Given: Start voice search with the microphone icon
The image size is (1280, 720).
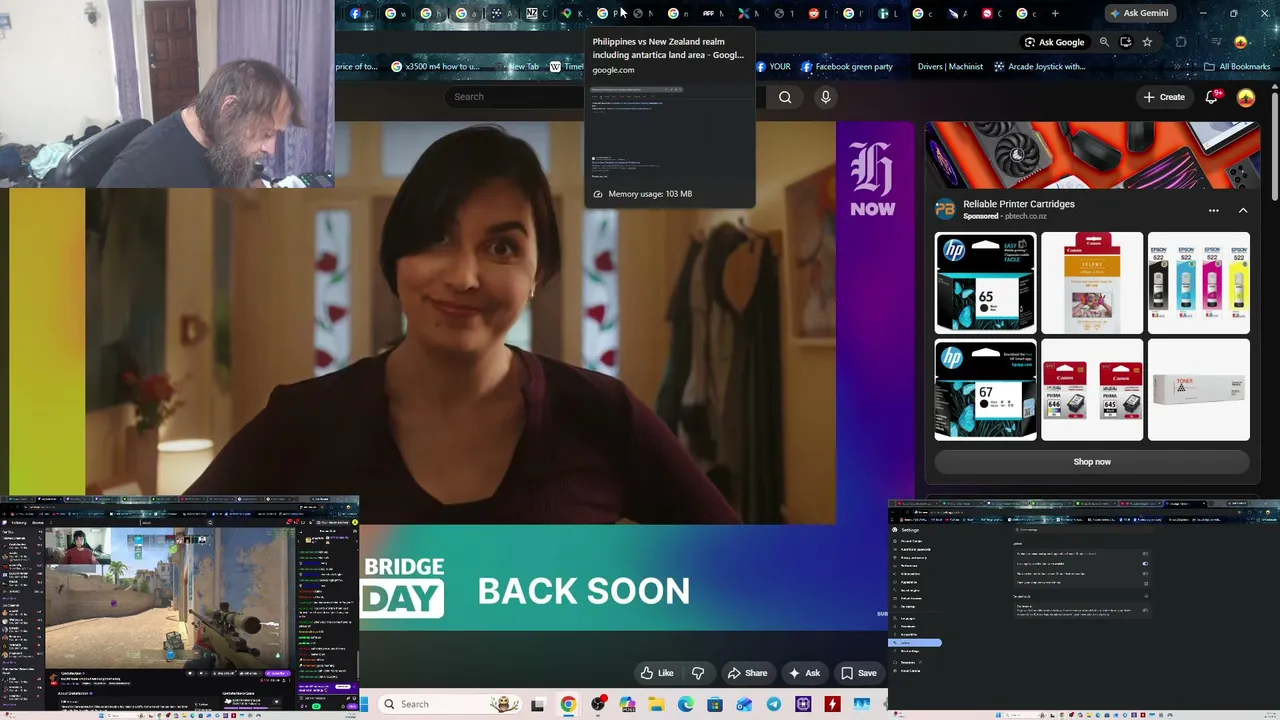Looking at the screenshot, I should [825, 97].
